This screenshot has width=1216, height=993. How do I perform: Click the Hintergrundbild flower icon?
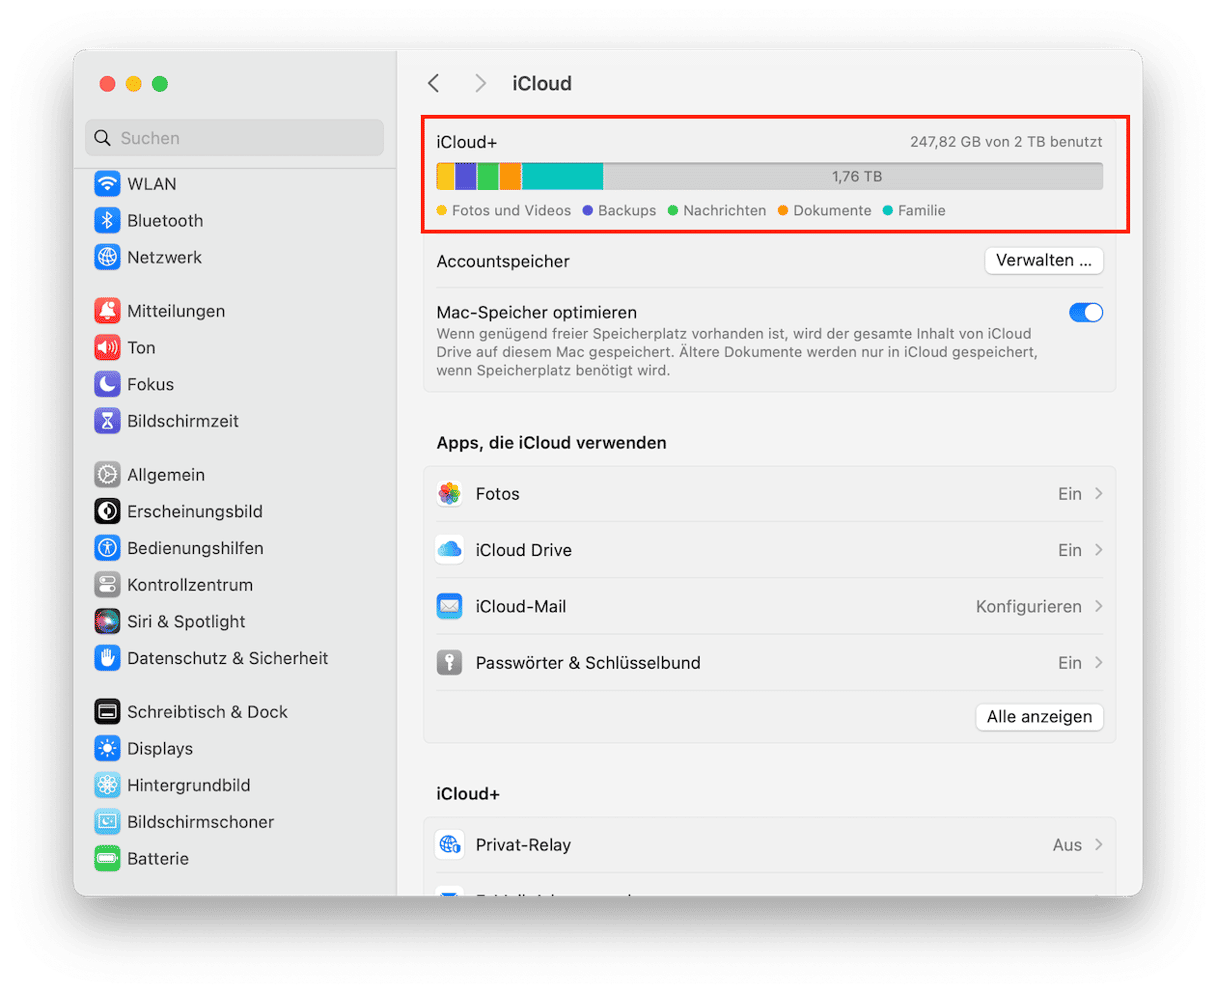pyautogui.click(x=107, y=785)
